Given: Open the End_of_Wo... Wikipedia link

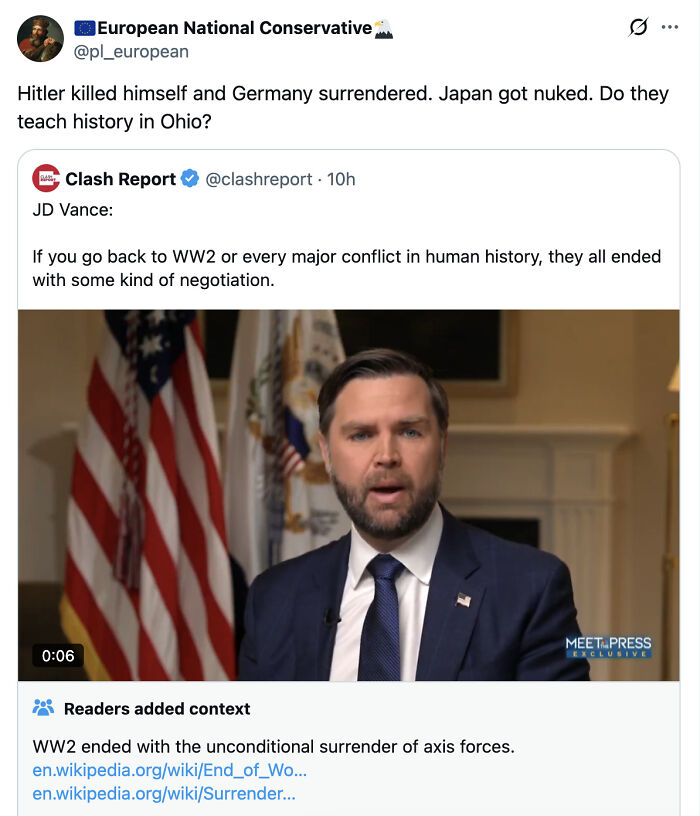Looking at the screenshot, I should (169, 770).
